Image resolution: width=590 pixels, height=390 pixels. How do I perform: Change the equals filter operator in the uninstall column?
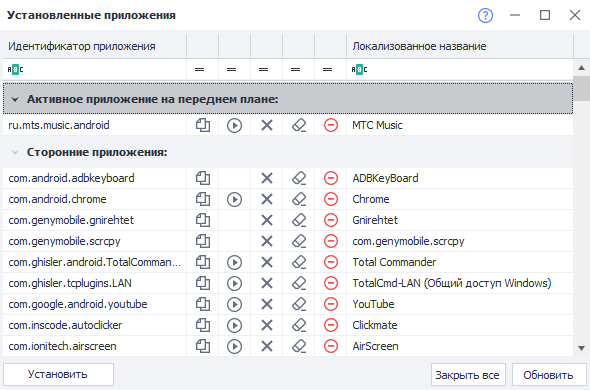pos(327,69)
